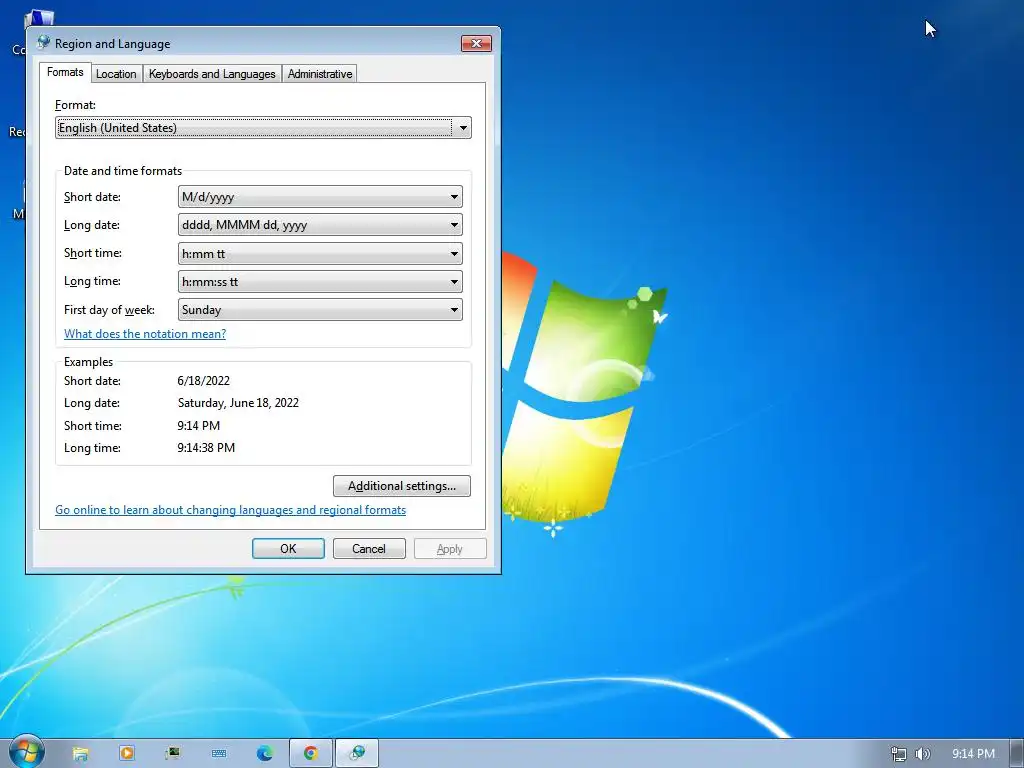Click the '6/18/2022' short date example
Image resolution: width=1024 pixels, height=768 pixels.
tap(204, 381)
